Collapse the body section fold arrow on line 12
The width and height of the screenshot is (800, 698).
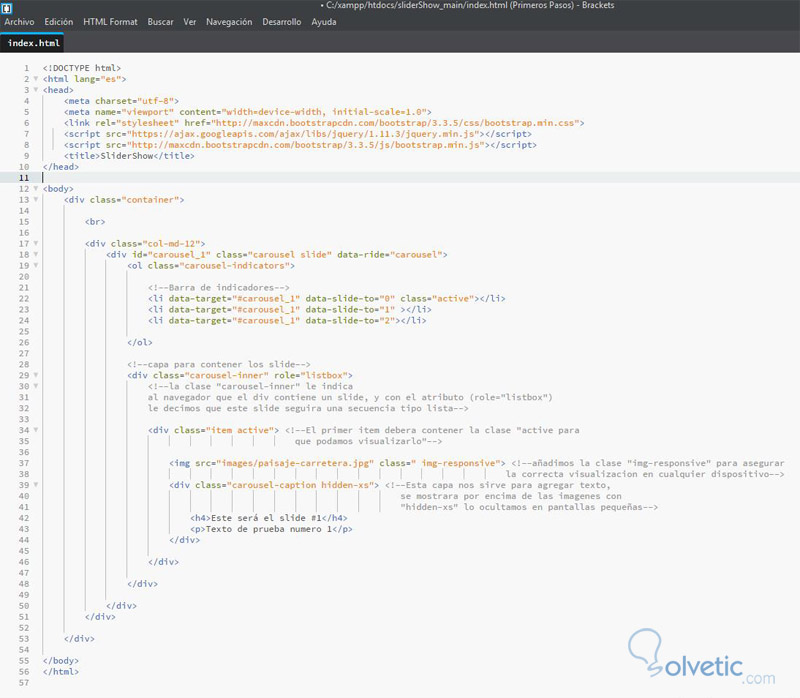pyautogui.click(x=34, y=189)
